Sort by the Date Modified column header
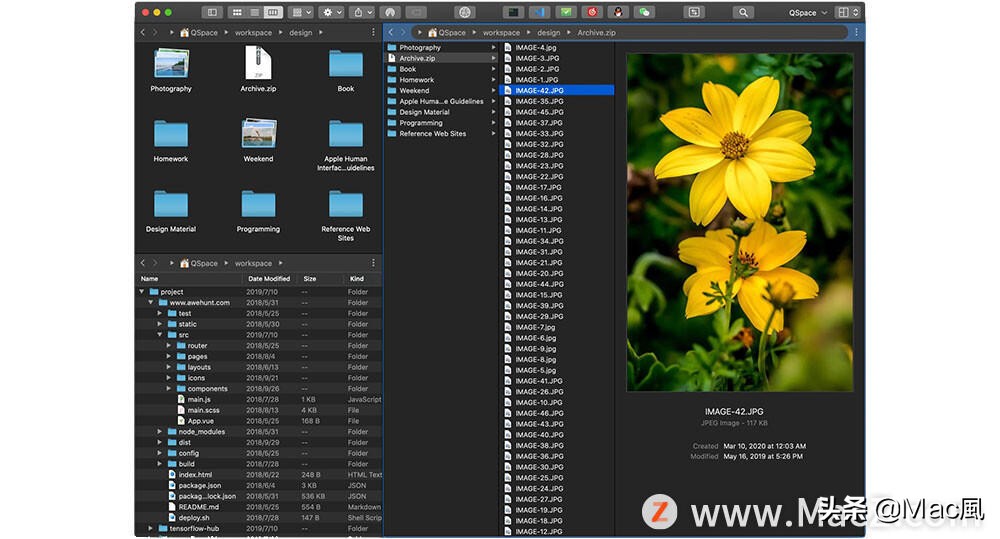This screenshot has height=539, width=1000. (x=269, y=279)
